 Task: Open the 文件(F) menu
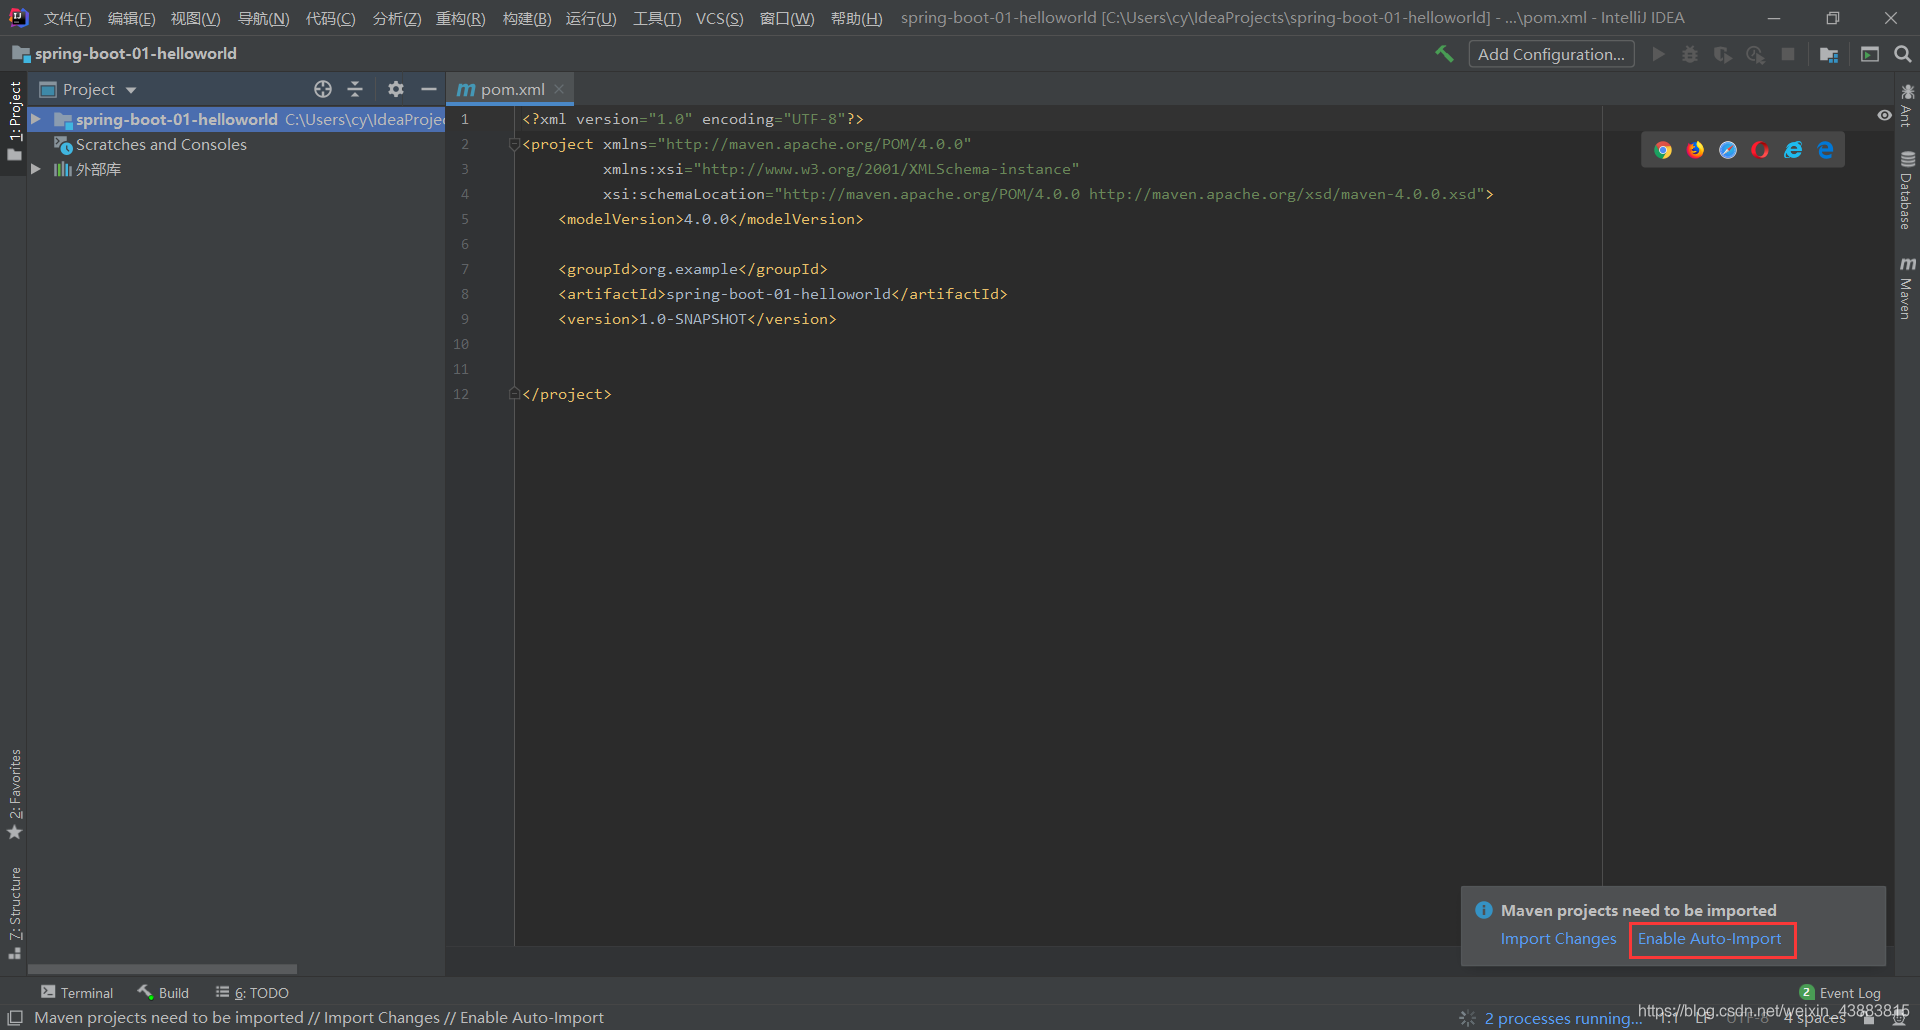tap(68, 18)
